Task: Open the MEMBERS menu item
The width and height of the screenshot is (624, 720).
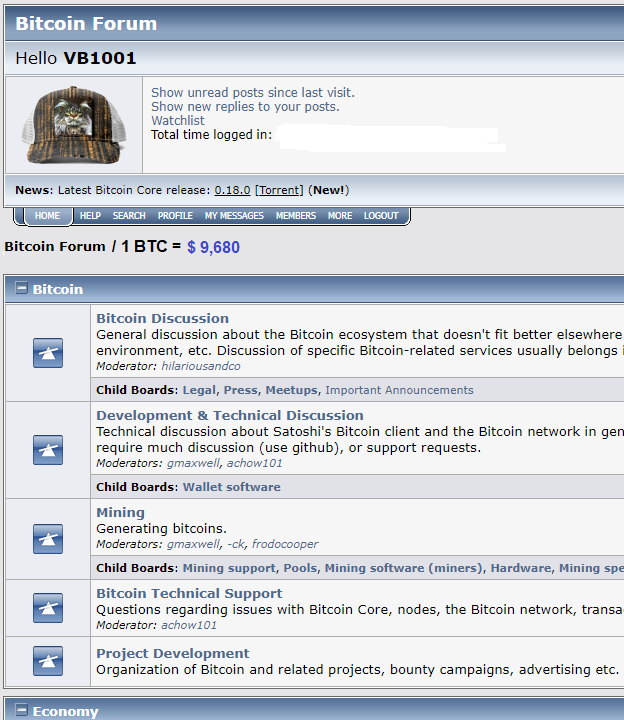Action: tap(296, 216)
